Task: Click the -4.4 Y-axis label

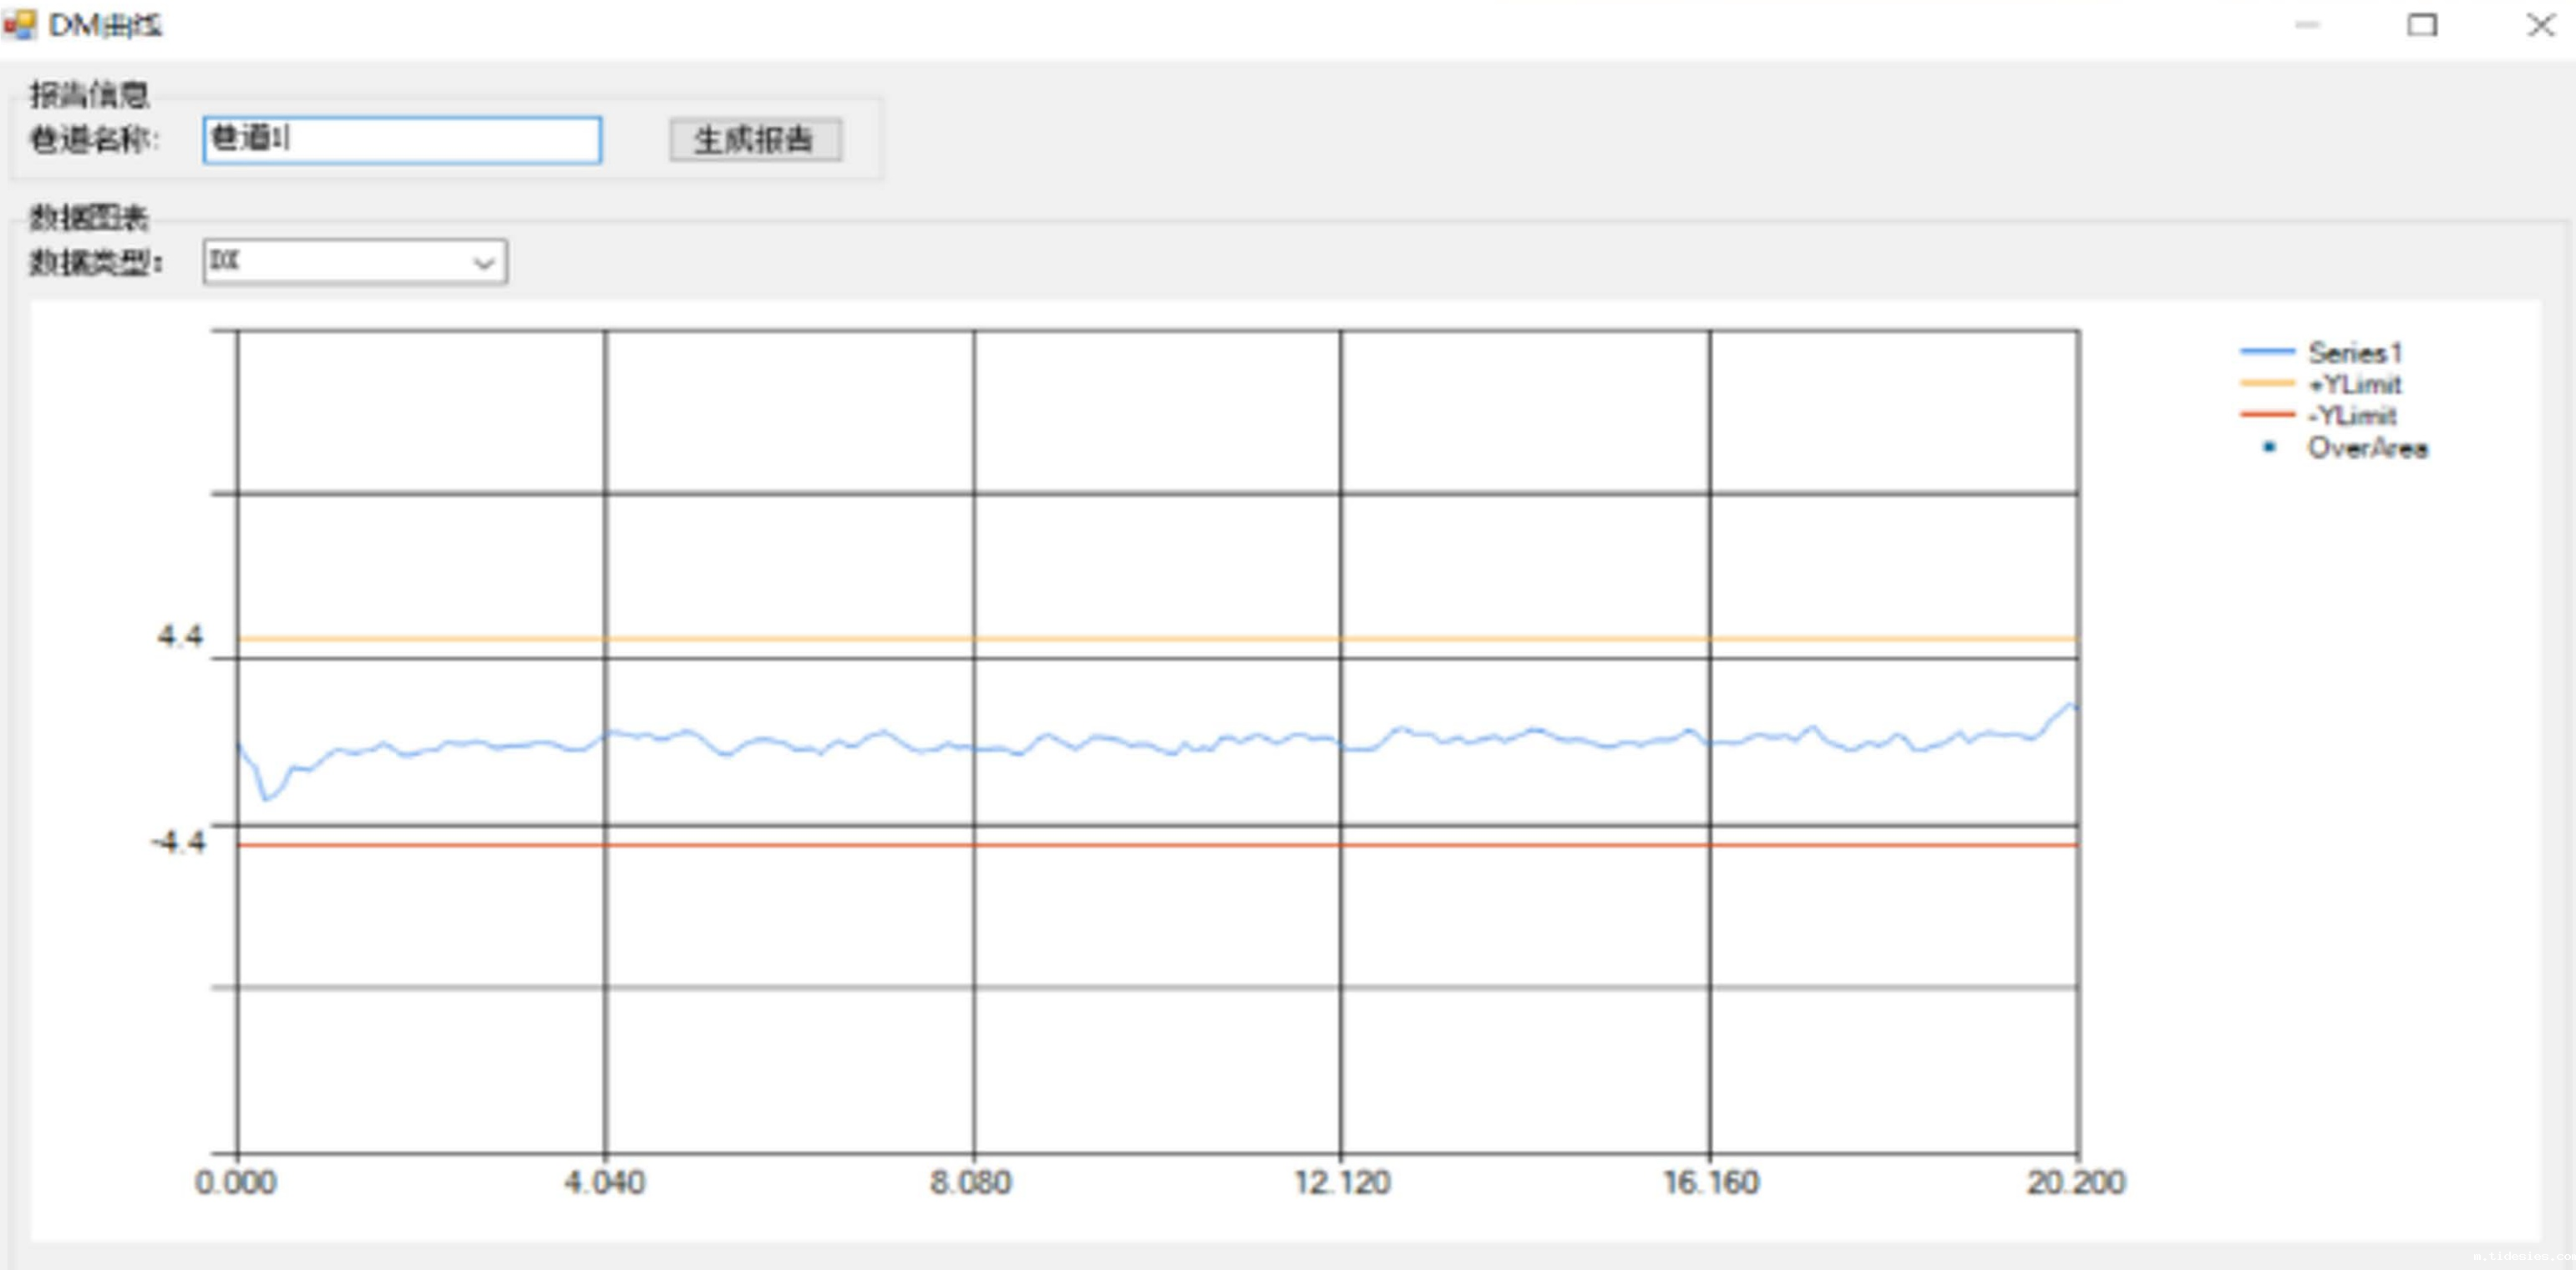Action: click(x=178, y=841)
